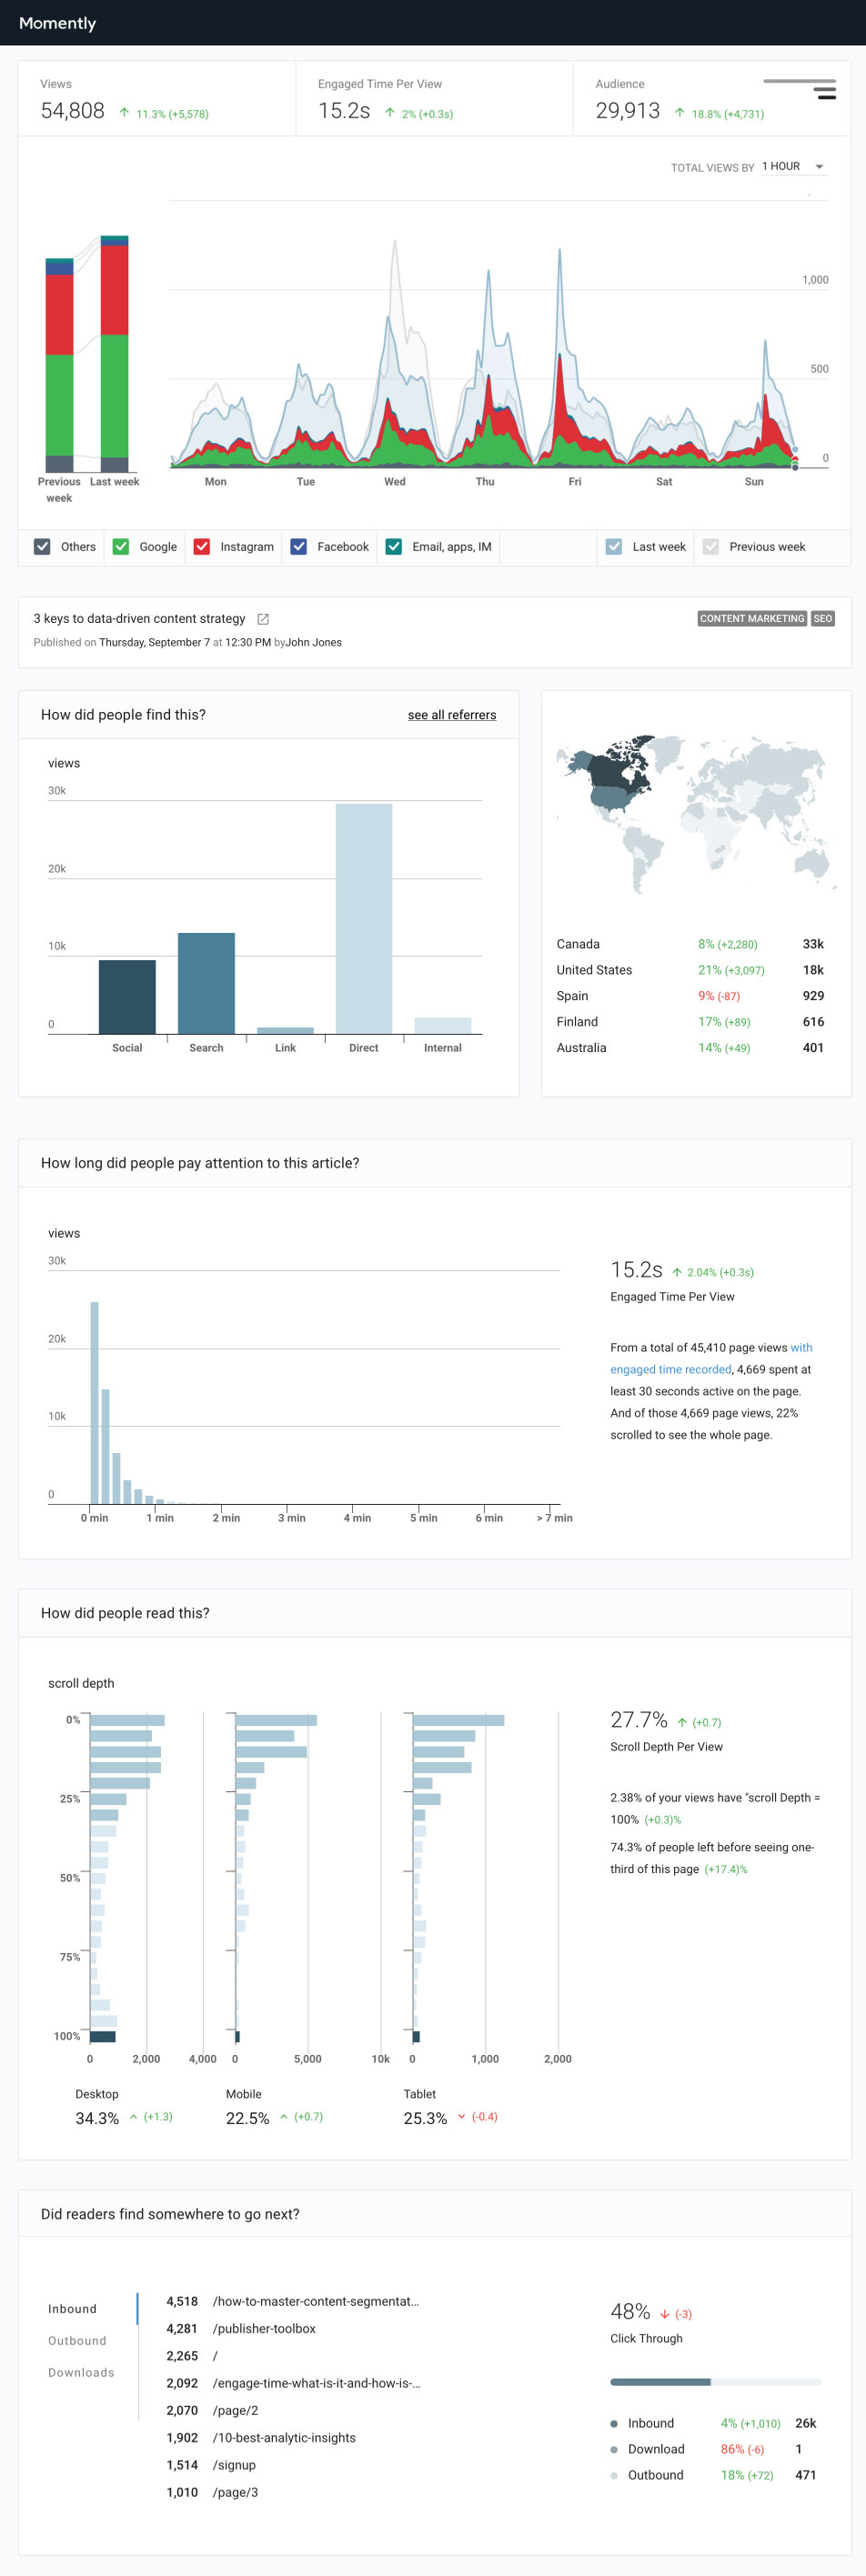Switch to the Downloads tab
This screenshot has height=2576, width=866.
point(81,2373)
